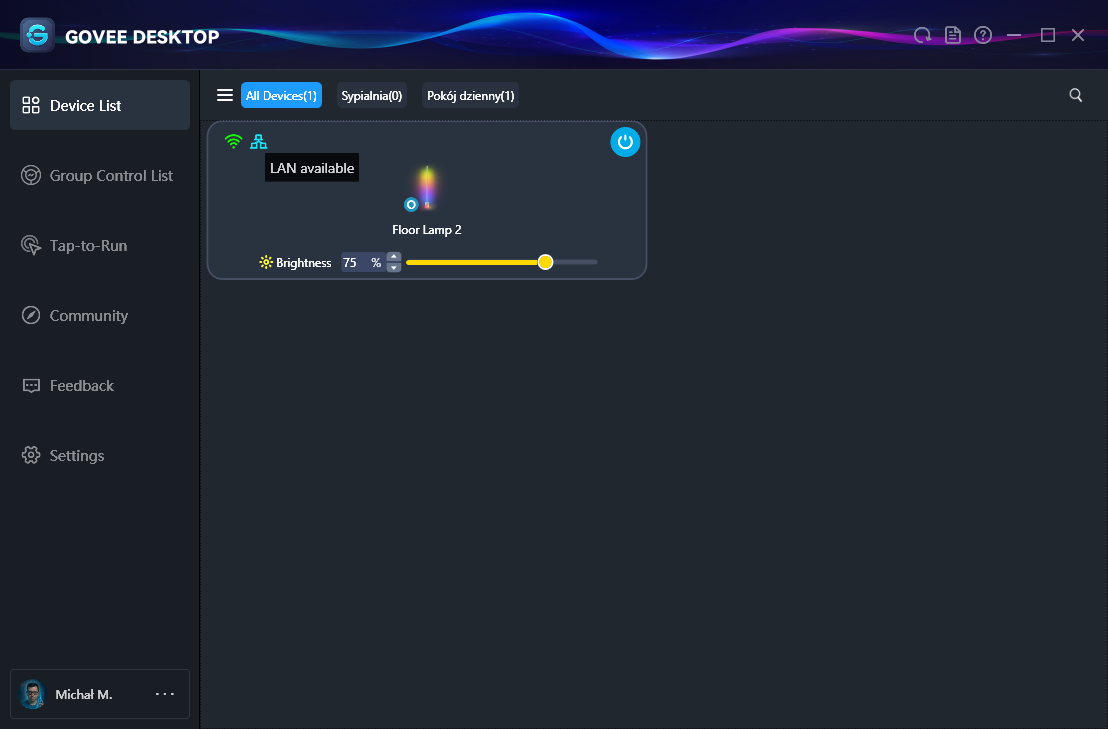Viewport: 1108px width, 729px height.
Task: Minimize the Govee Desktop window
Action: click(x=1014, y=35)
